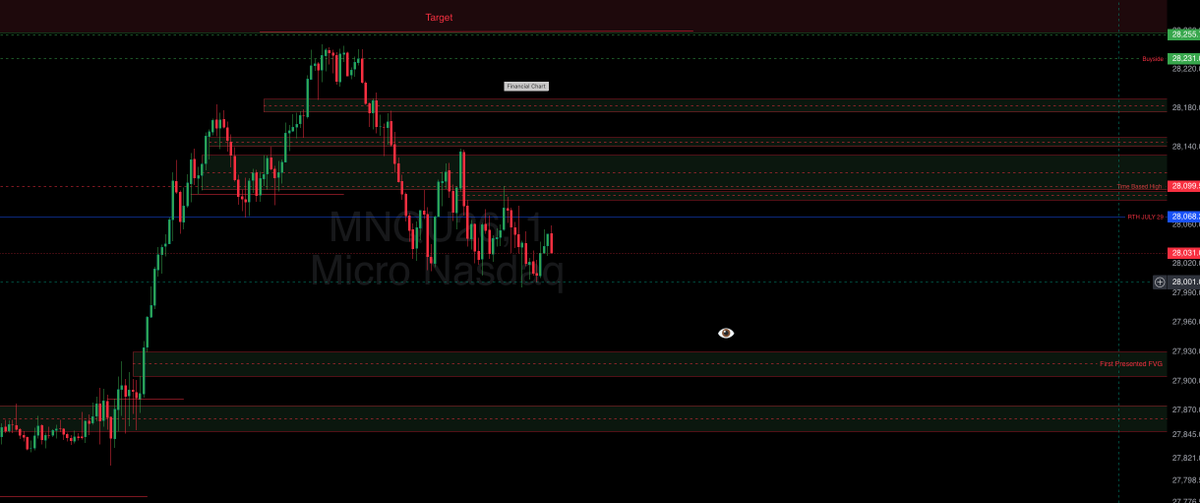Click the 27,930 price scale value
The width and height of the screenshot is (1200, 503).
1186,351
